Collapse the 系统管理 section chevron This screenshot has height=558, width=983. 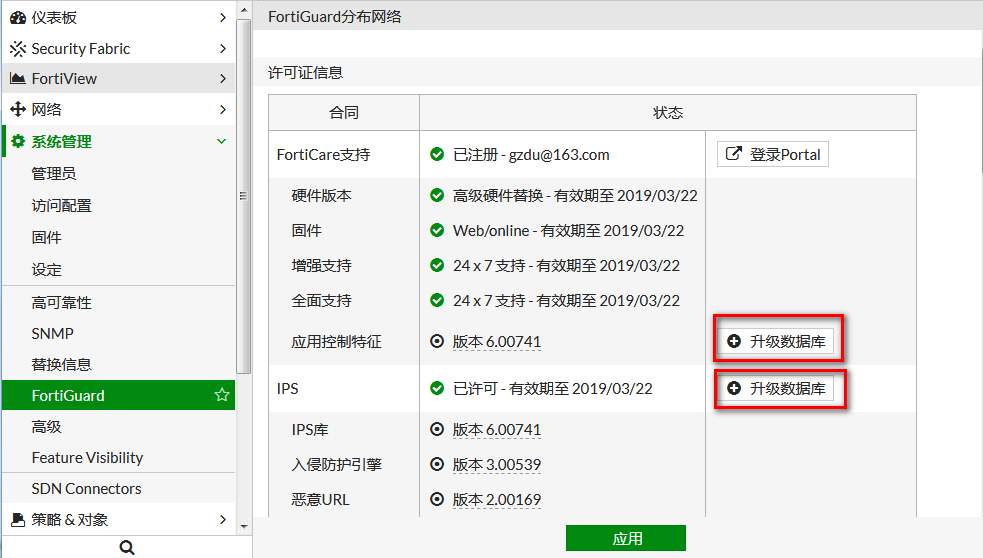point(222,141)
